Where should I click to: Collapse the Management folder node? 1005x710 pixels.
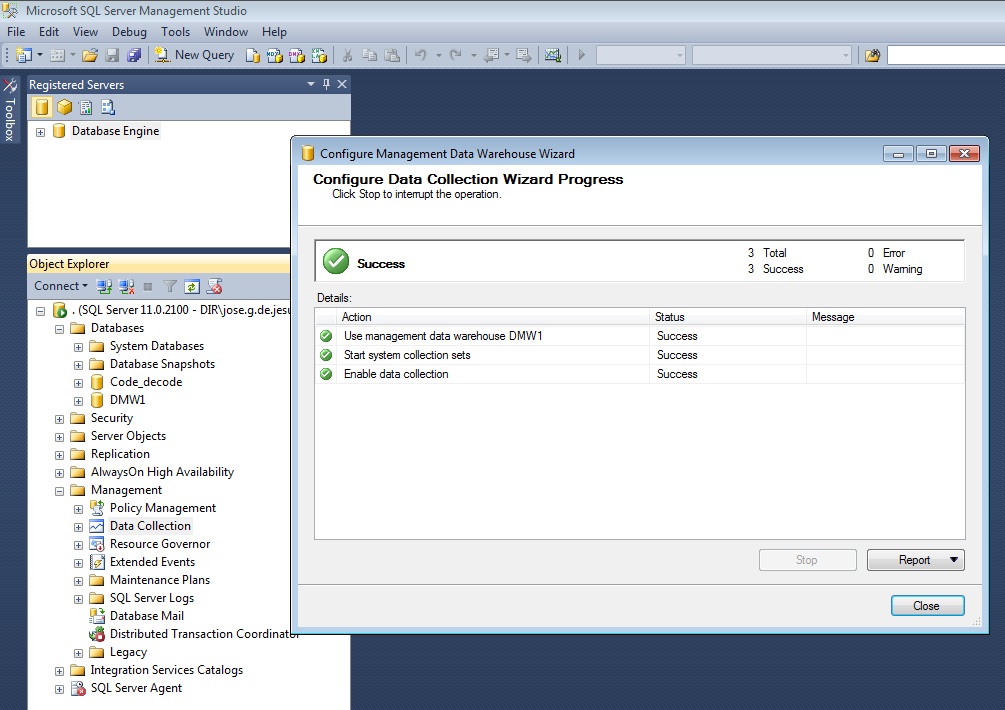[x=60, y=491]
